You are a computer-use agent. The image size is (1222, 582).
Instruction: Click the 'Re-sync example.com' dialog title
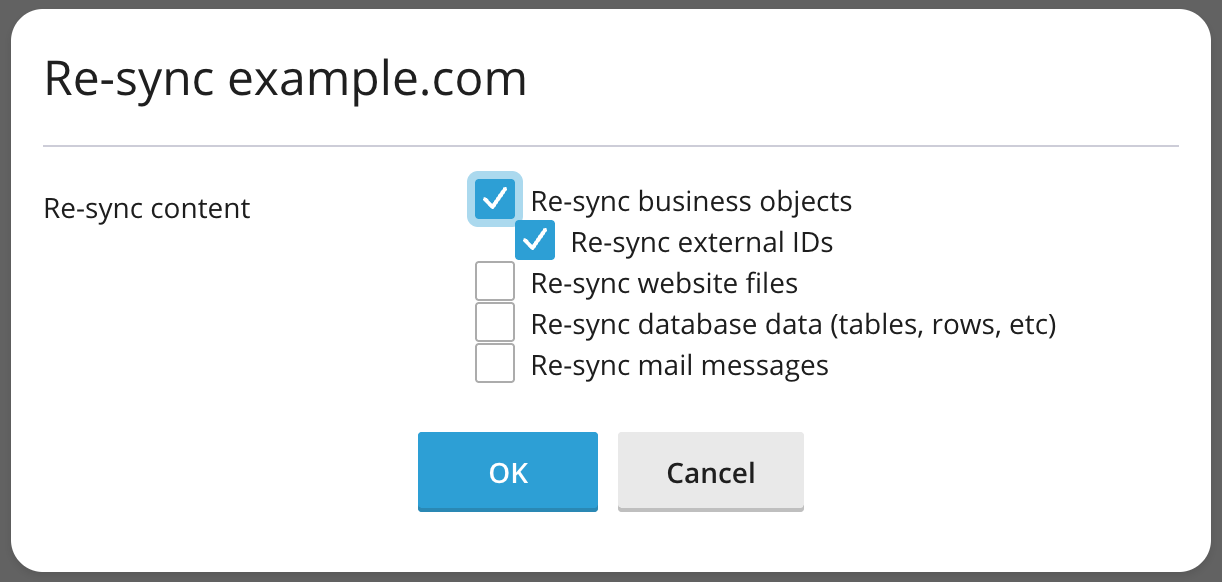click(x=286, y=79)
